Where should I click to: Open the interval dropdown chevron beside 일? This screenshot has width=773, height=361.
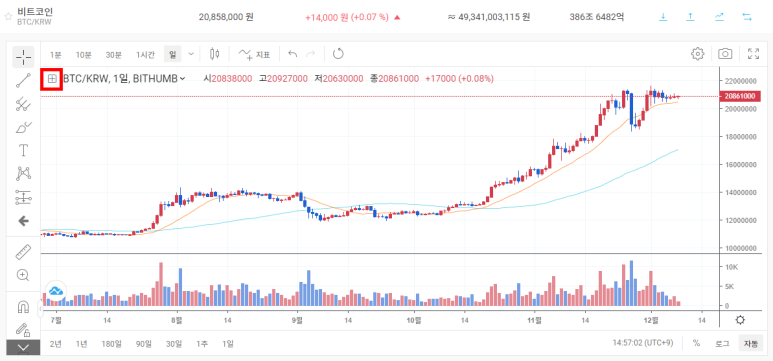point(191,54)
